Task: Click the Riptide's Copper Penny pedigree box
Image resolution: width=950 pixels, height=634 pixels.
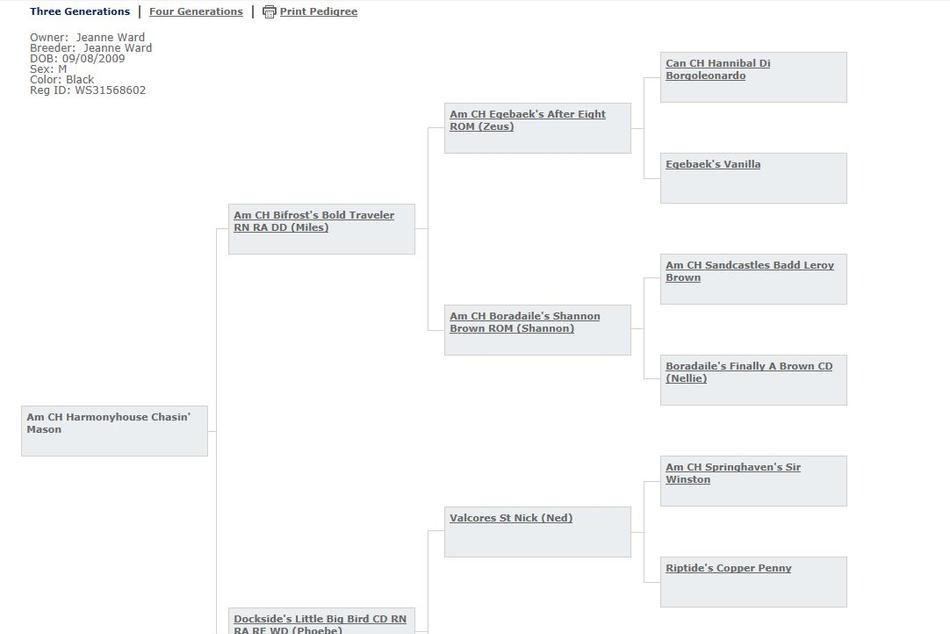Action: [x=753, y=582]
